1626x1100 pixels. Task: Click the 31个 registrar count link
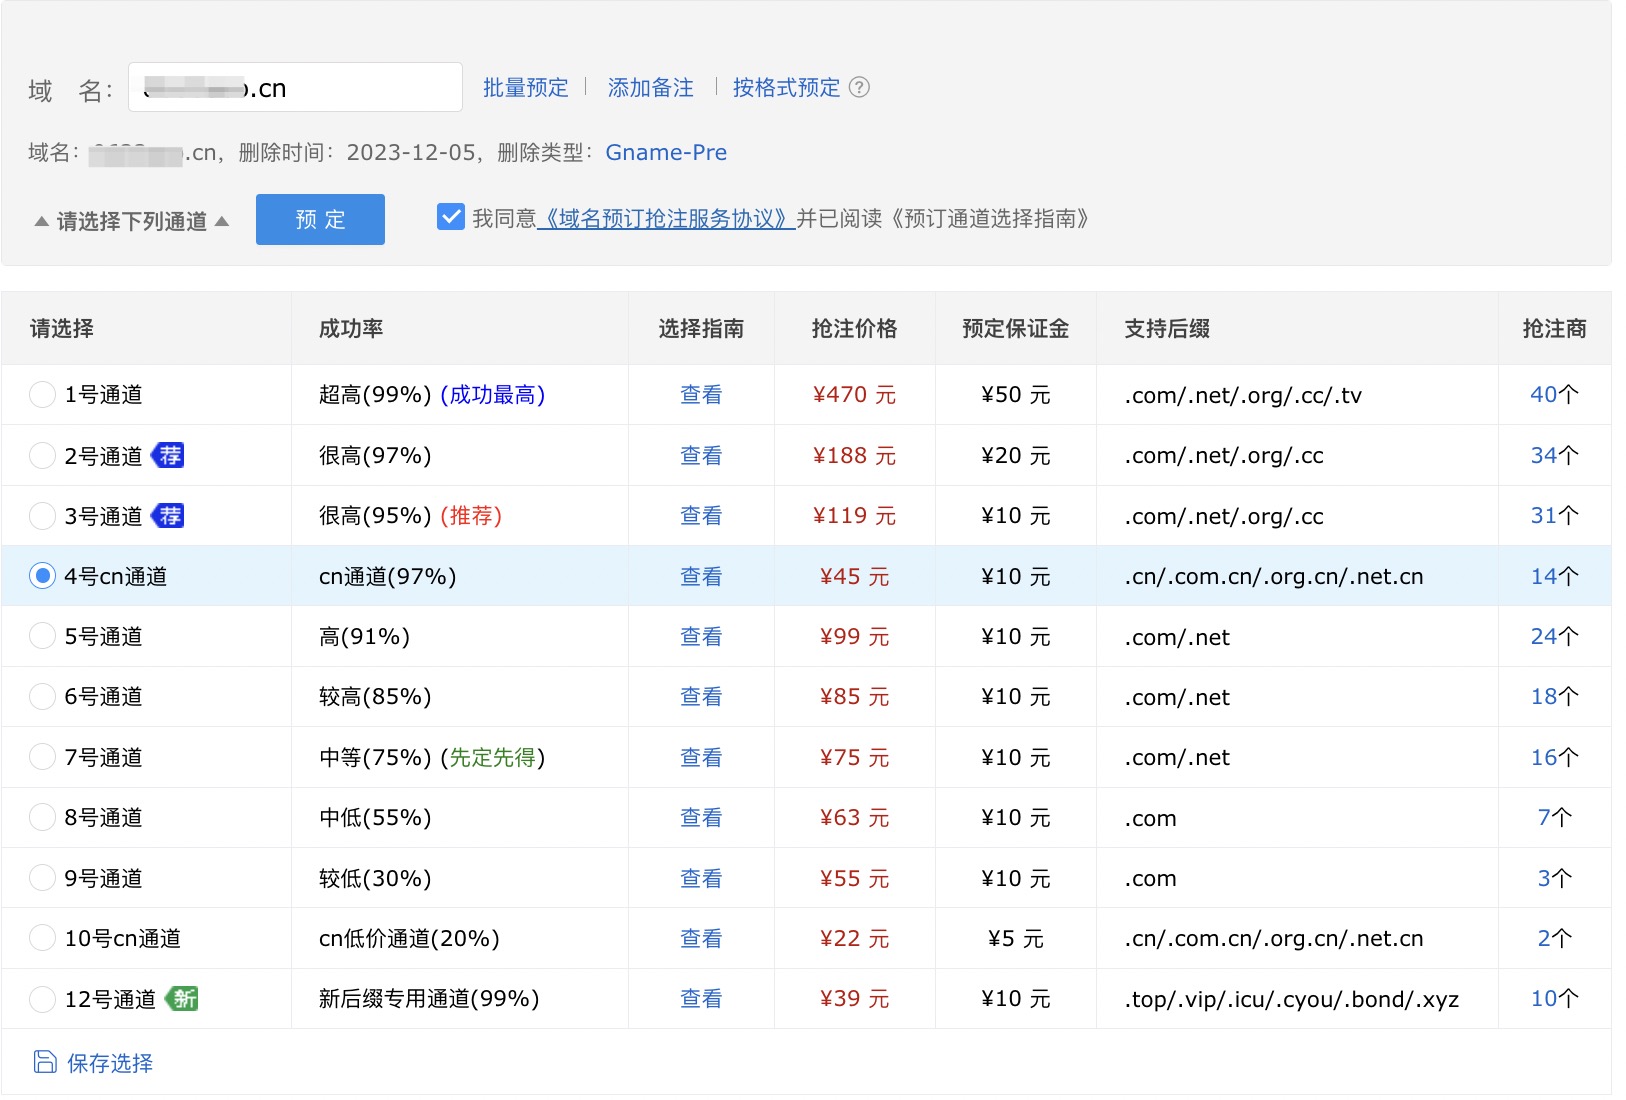(x=1554, y=516)
